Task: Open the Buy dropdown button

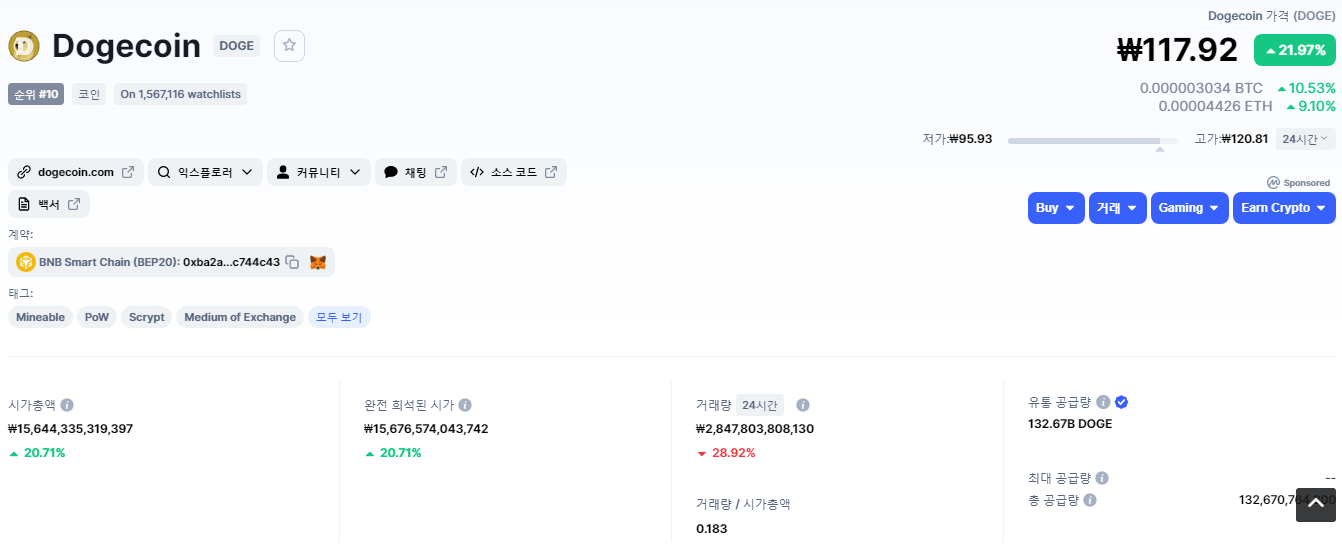Action: [1056, 208]
